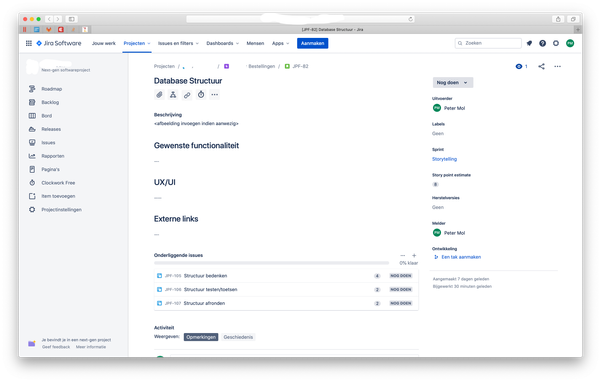Click the add child issue plus button
601x382 pixels.
414,255
